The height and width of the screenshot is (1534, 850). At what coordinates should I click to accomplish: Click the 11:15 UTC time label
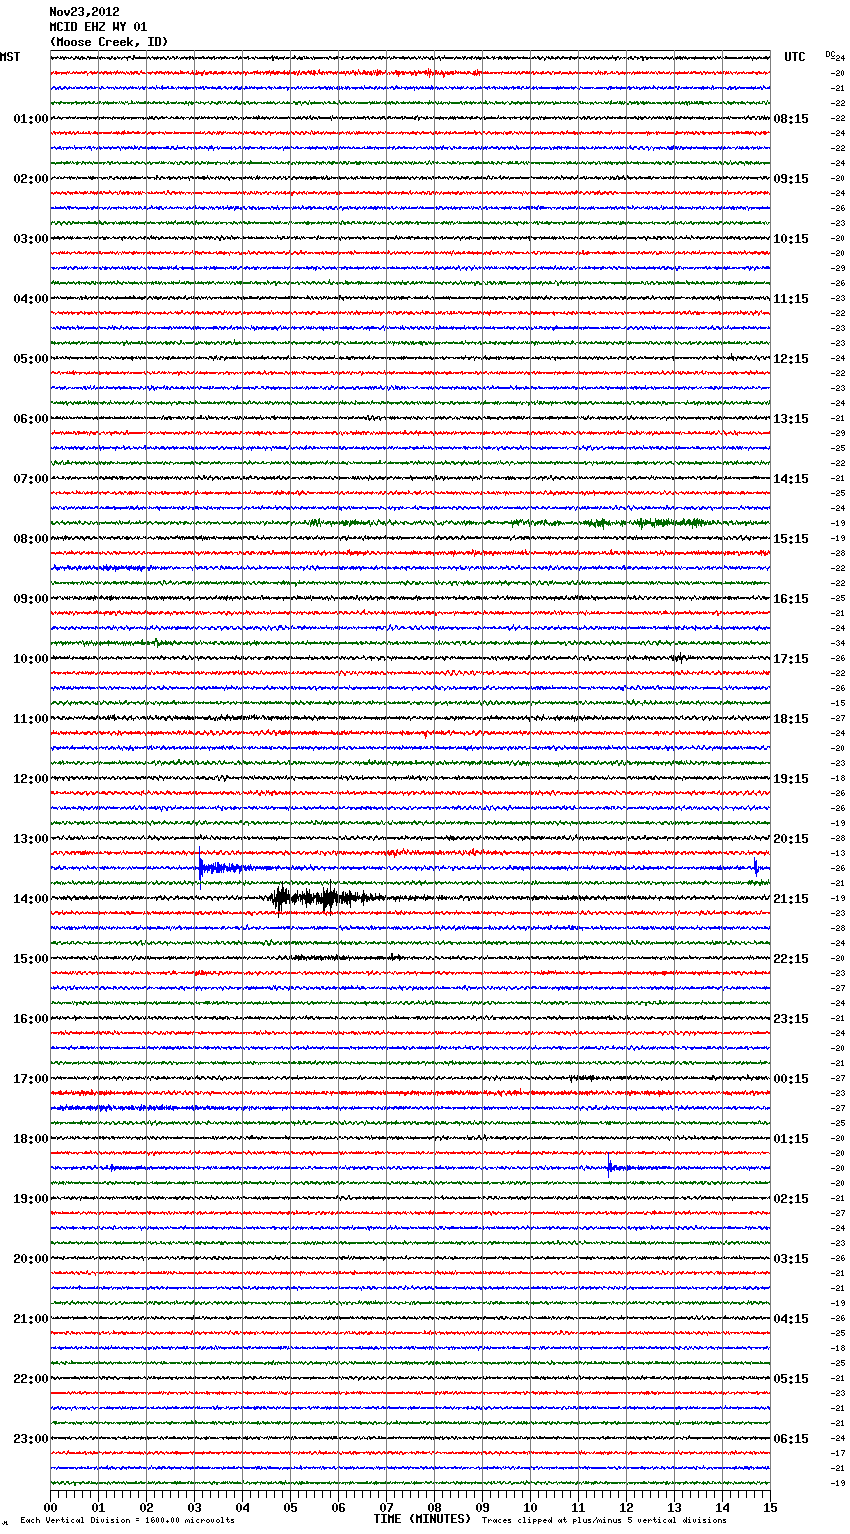tap(791, 299)
